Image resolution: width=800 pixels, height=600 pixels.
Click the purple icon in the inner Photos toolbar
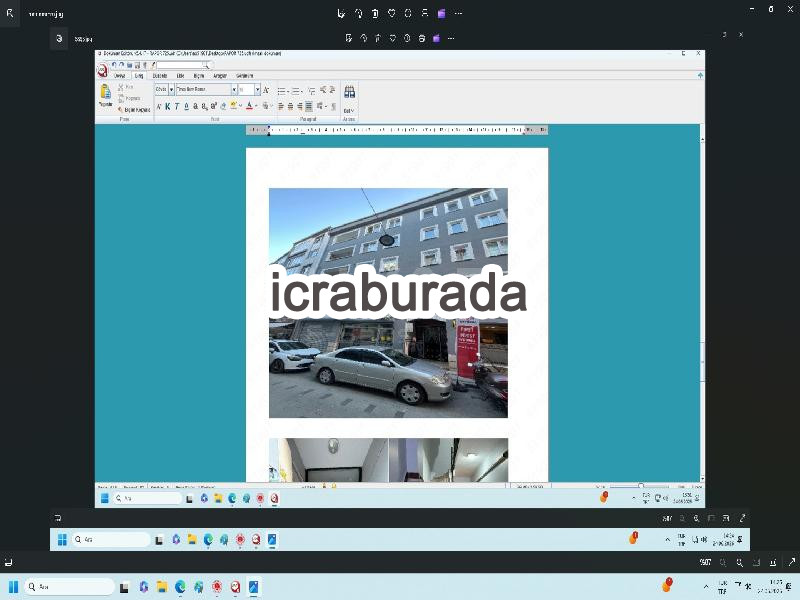(436, 38)
